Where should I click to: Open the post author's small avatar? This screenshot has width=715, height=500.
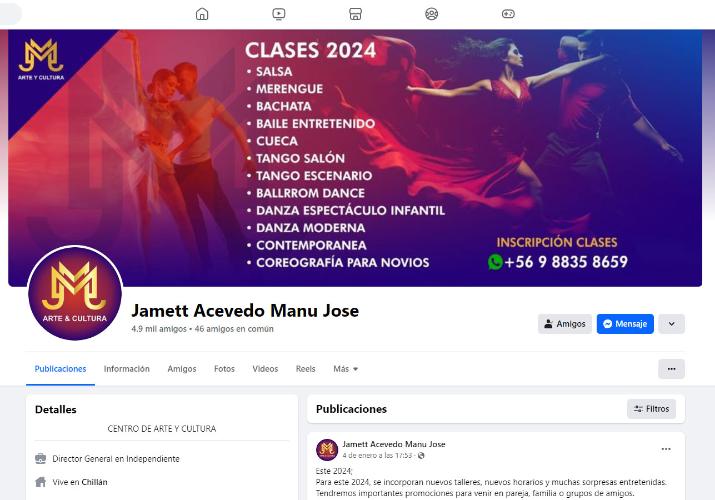327,449
